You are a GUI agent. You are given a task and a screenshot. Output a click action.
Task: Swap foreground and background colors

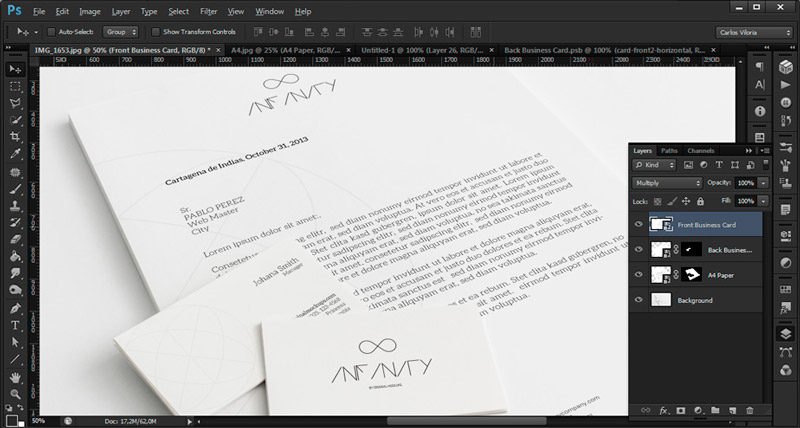click(x=20, y=408)
